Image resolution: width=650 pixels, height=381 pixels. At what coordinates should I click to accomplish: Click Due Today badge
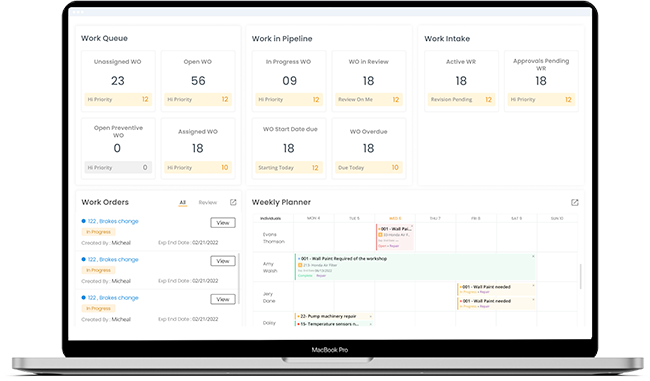369,167
